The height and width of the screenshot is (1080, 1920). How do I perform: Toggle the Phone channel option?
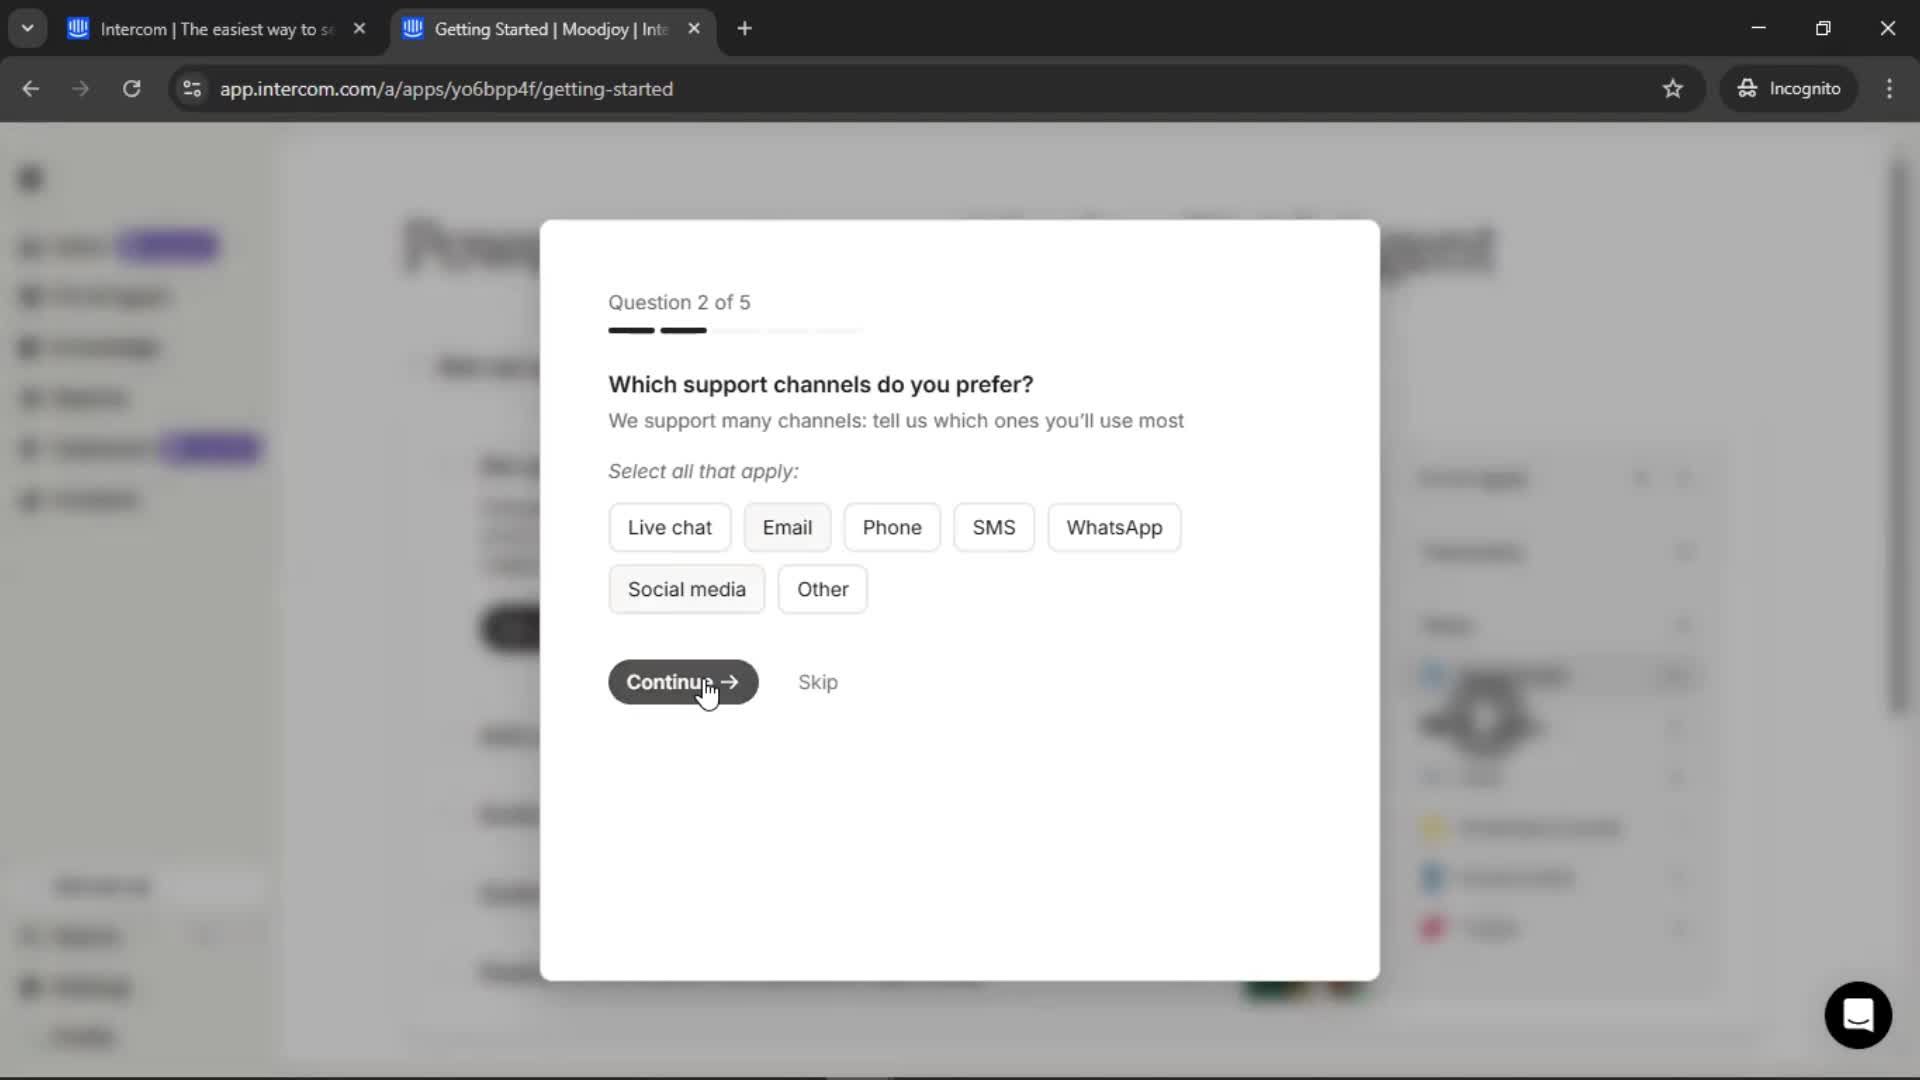coord(892,527)
